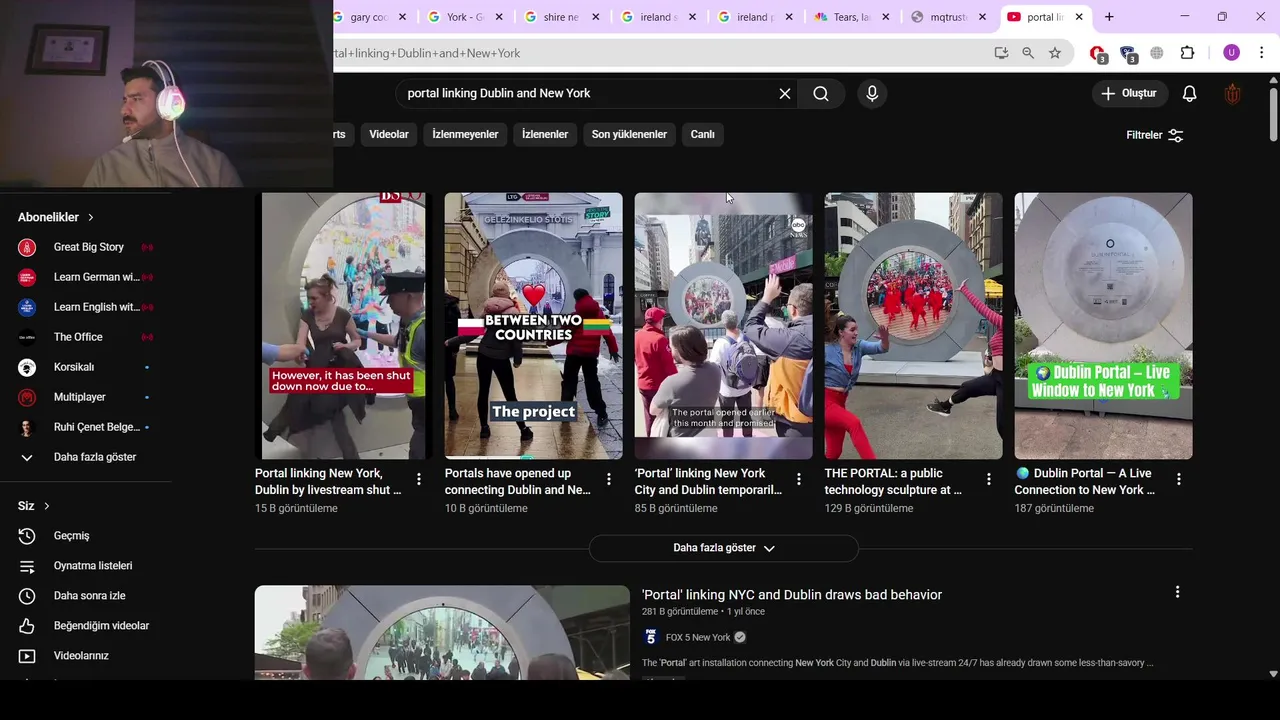Open options for FOX 5 video result

click(x=1177, y=592)
